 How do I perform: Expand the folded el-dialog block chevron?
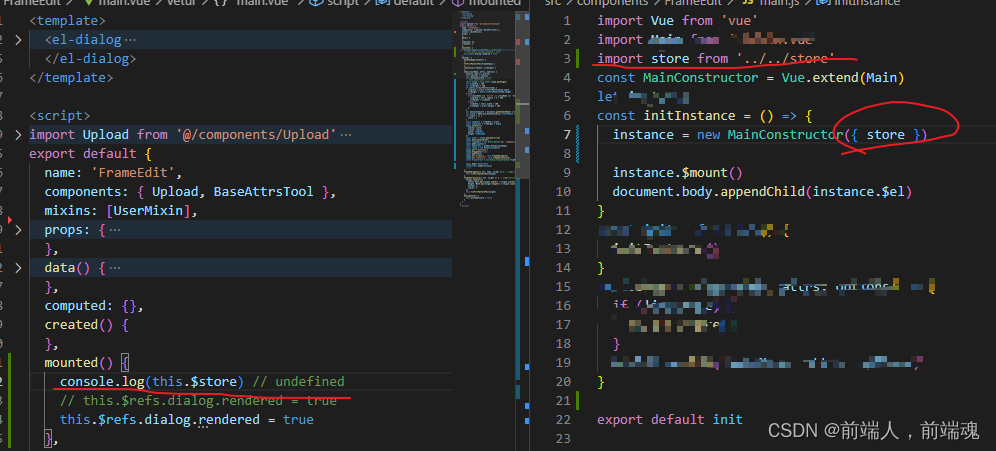(x=18, y=40)
